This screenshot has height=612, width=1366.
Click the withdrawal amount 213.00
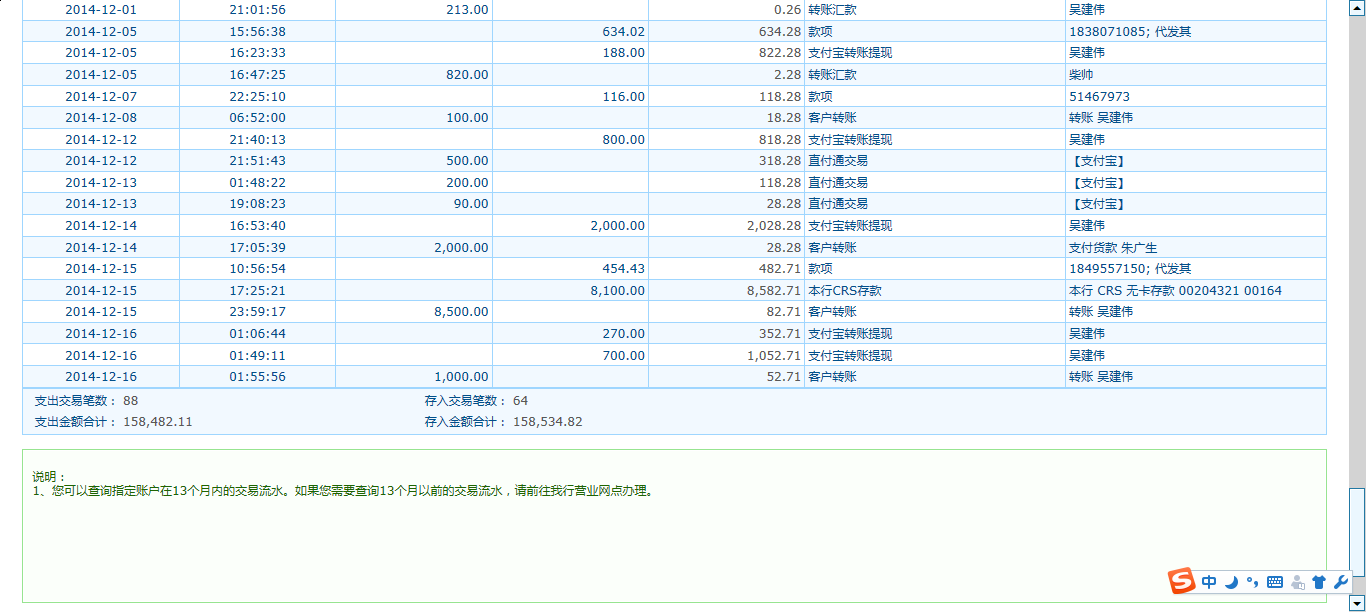tap(467, 9)
